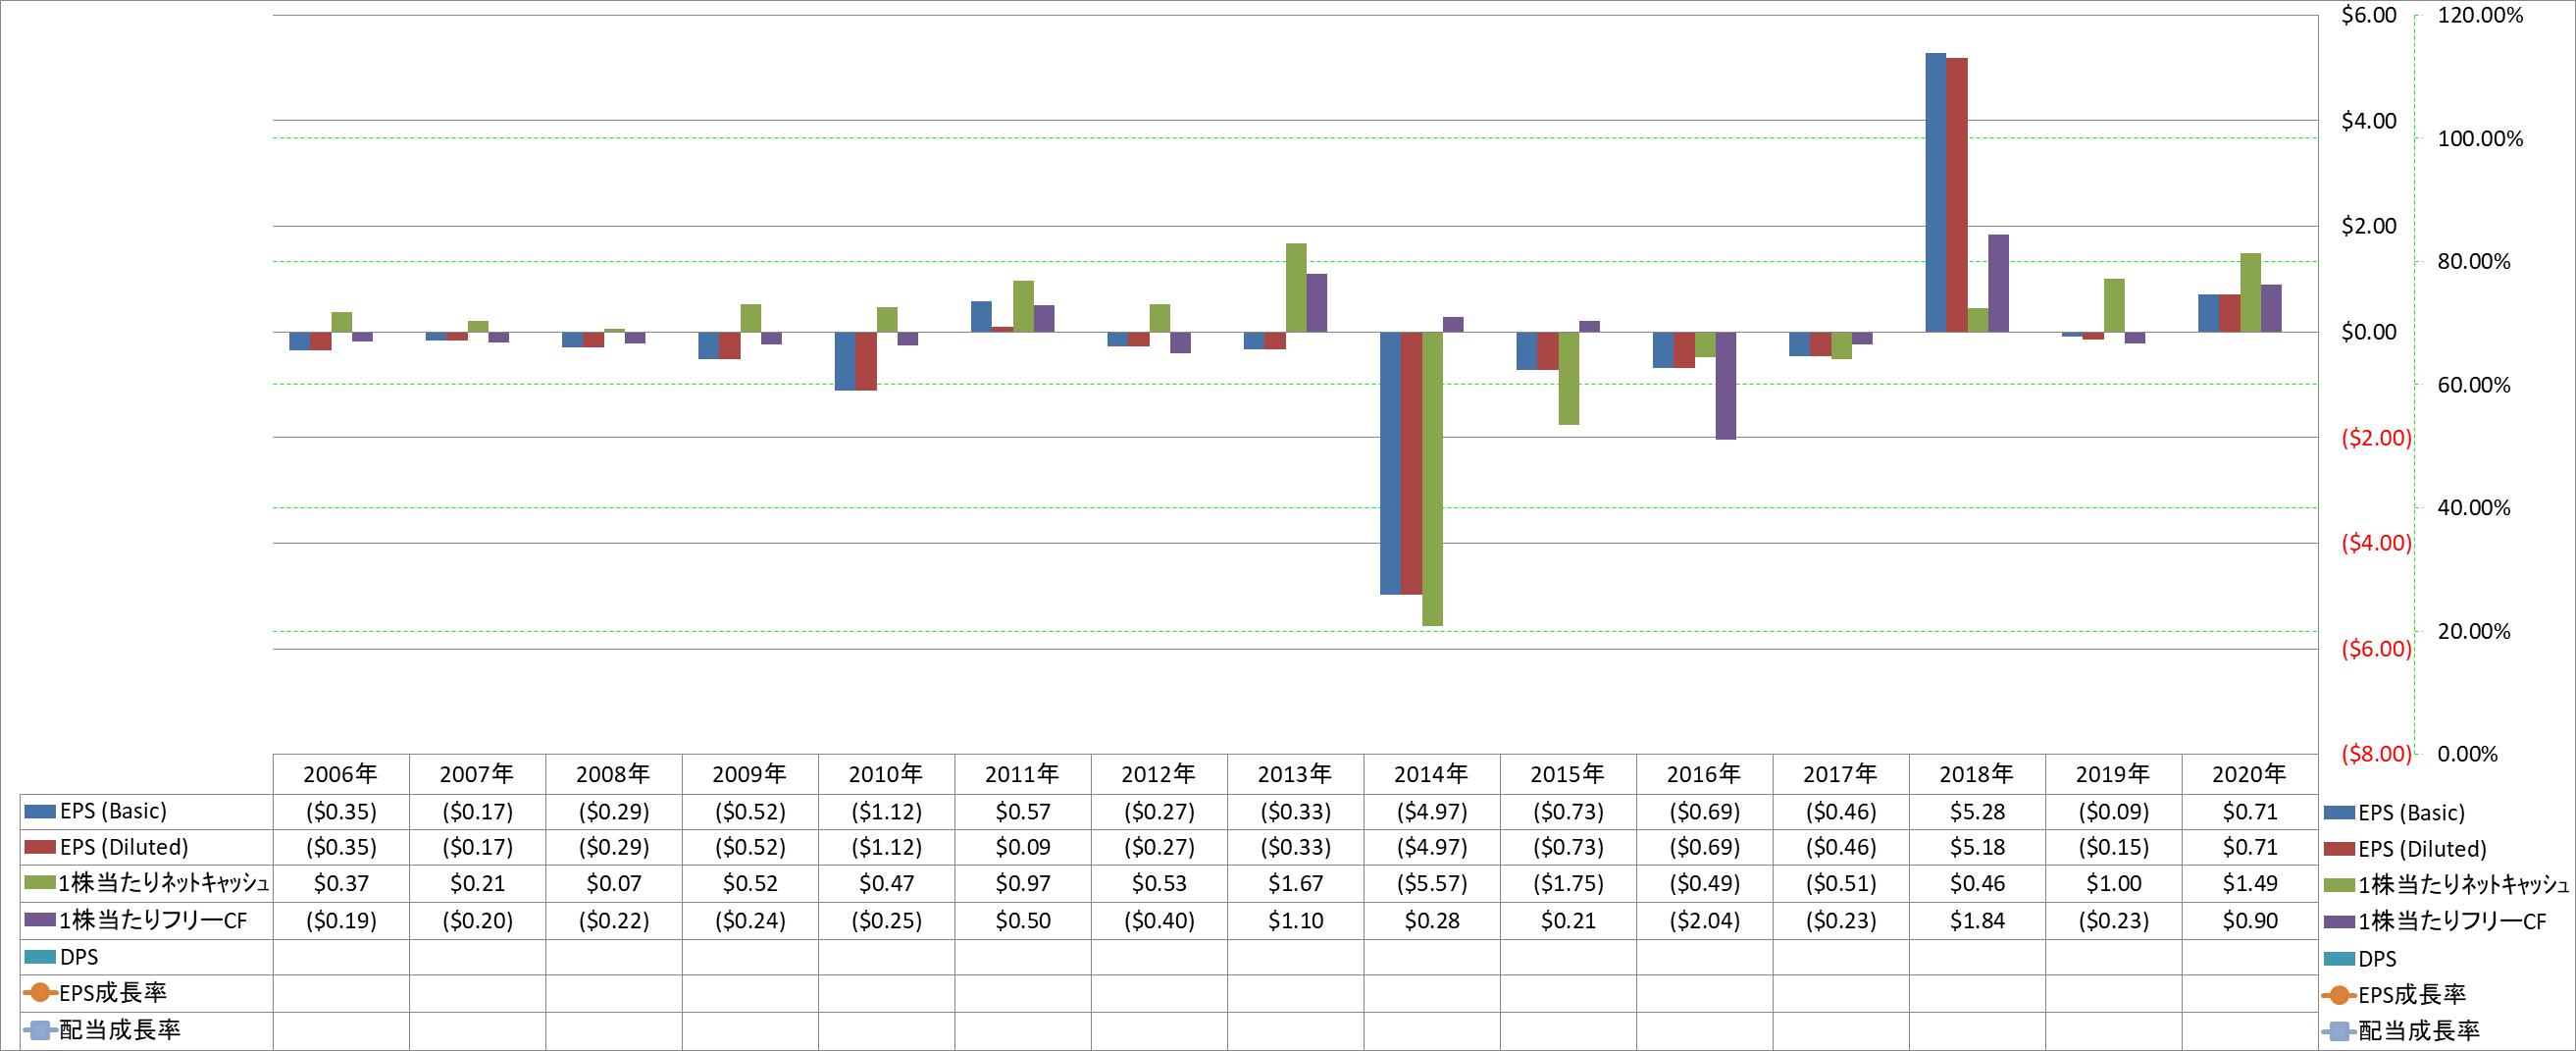Viewport: 2576px width, 1051px height.
Task: Click the ($0.19) free CF cell for 2006
Action: click(341, 920)
